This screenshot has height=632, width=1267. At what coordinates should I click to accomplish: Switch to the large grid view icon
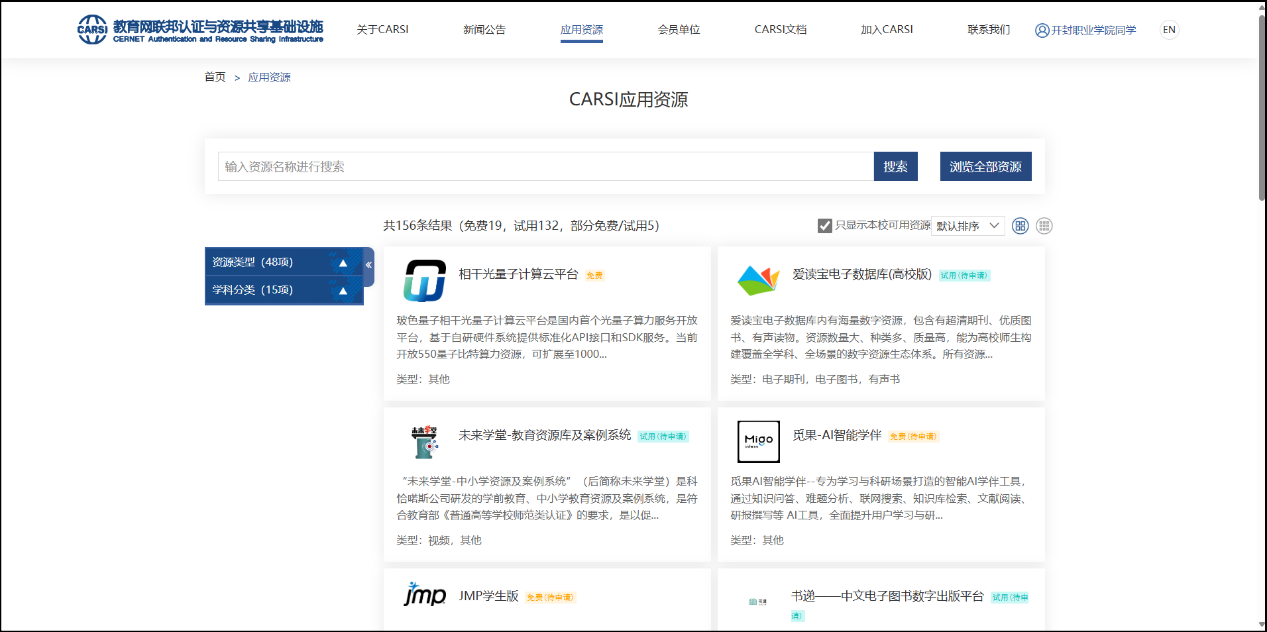[1020, 226]
